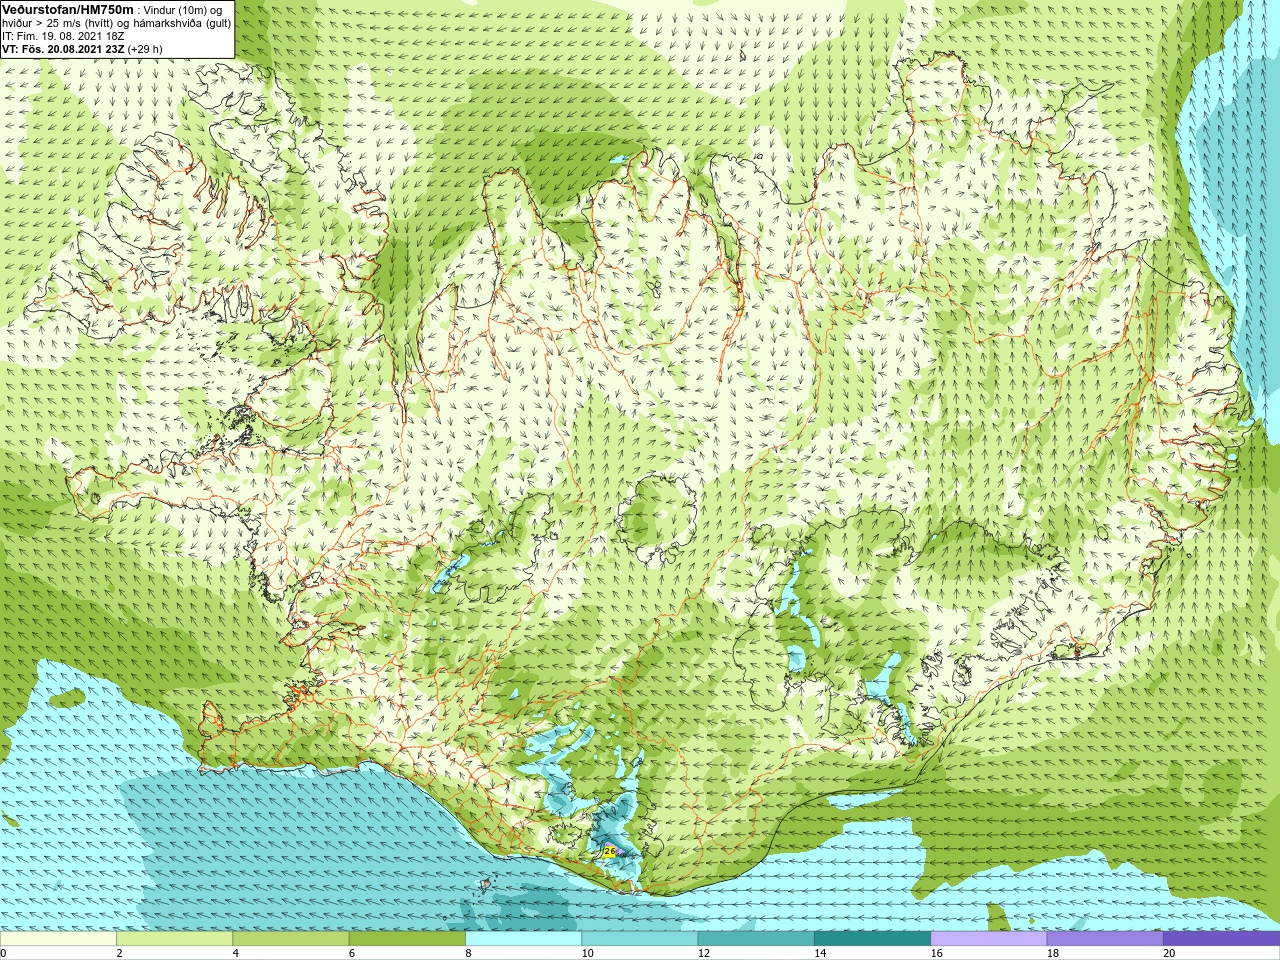
Task: Click the 'Vindur (10m) og' label
Action: pos(183,10)
